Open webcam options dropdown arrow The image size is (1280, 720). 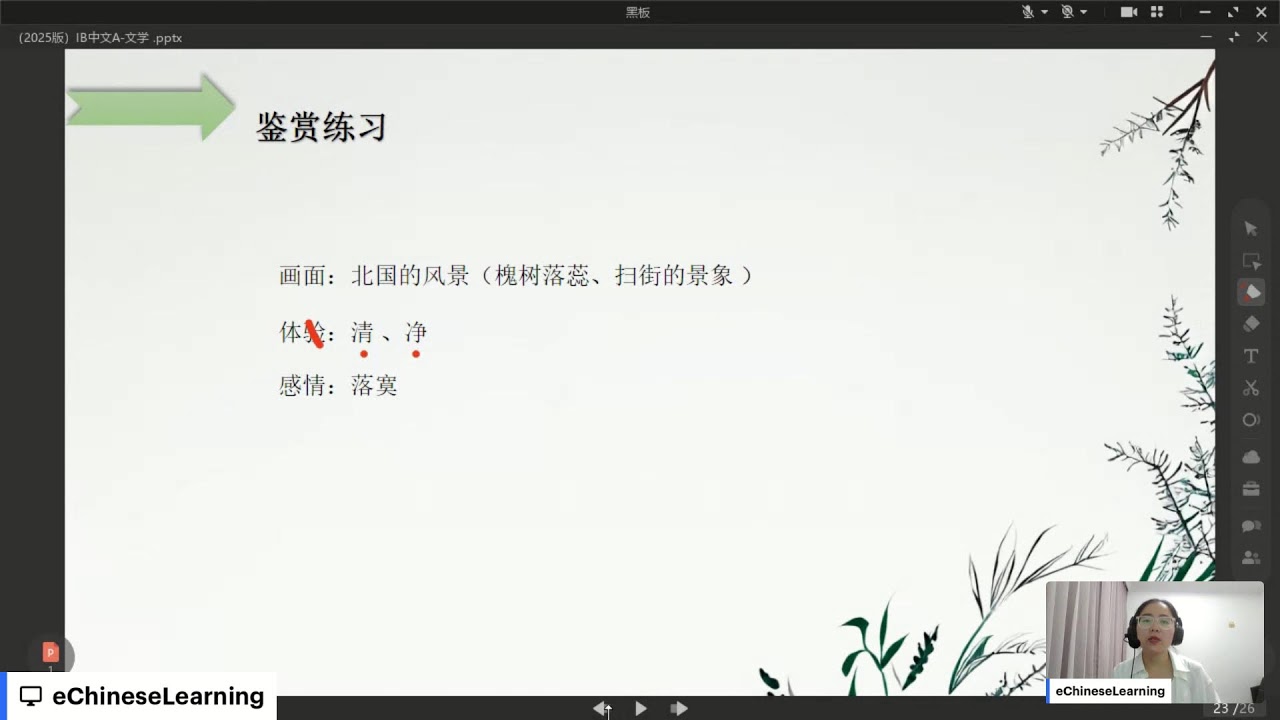pyautogui.click(x=1083, y=12)
